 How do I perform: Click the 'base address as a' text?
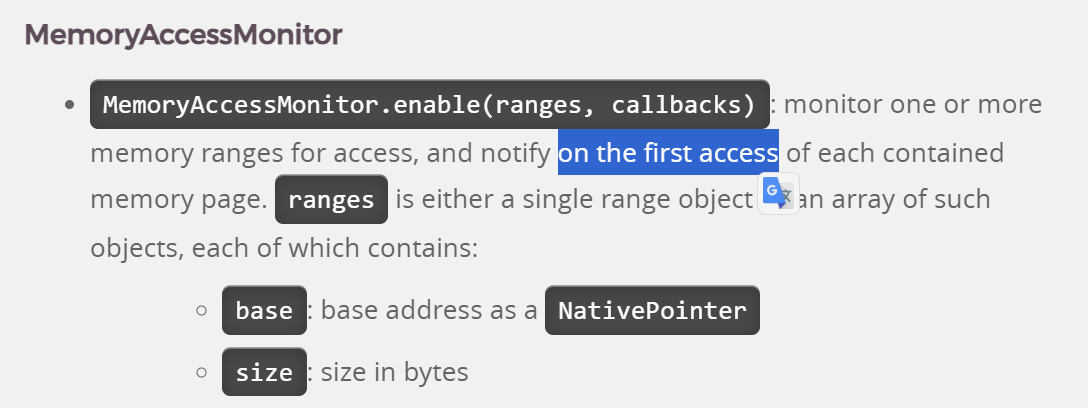coord(429,310)
